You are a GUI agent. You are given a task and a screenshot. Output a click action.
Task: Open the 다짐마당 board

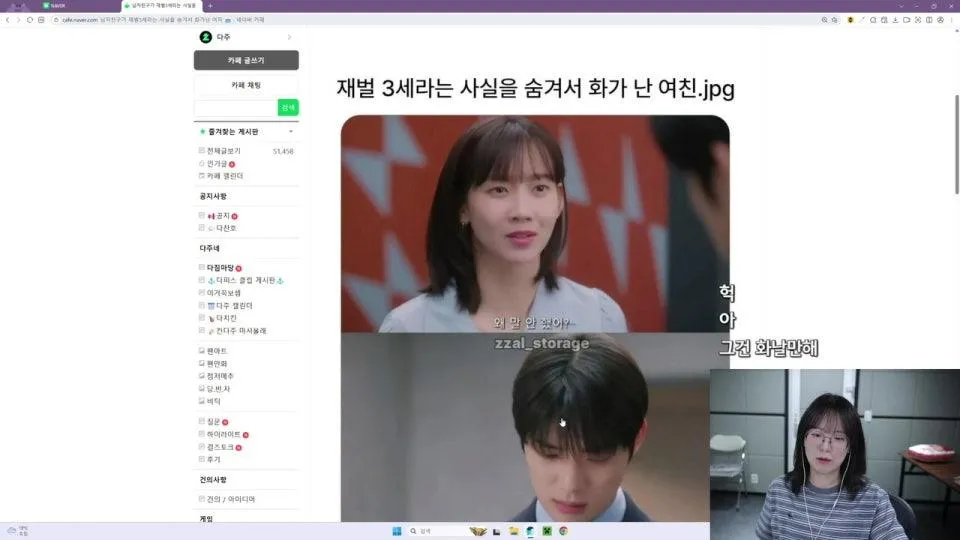(x=220, y=268)
